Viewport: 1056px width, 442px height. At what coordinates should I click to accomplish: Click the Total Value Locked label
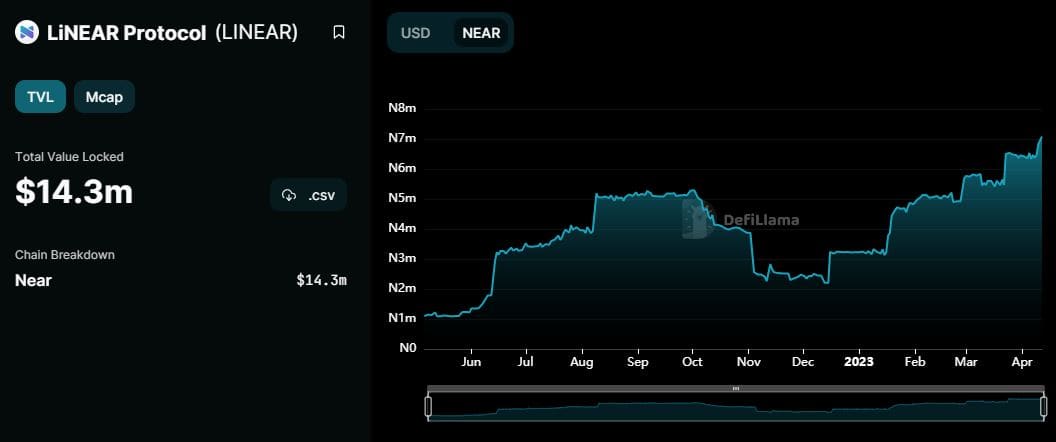coord(69,157)
